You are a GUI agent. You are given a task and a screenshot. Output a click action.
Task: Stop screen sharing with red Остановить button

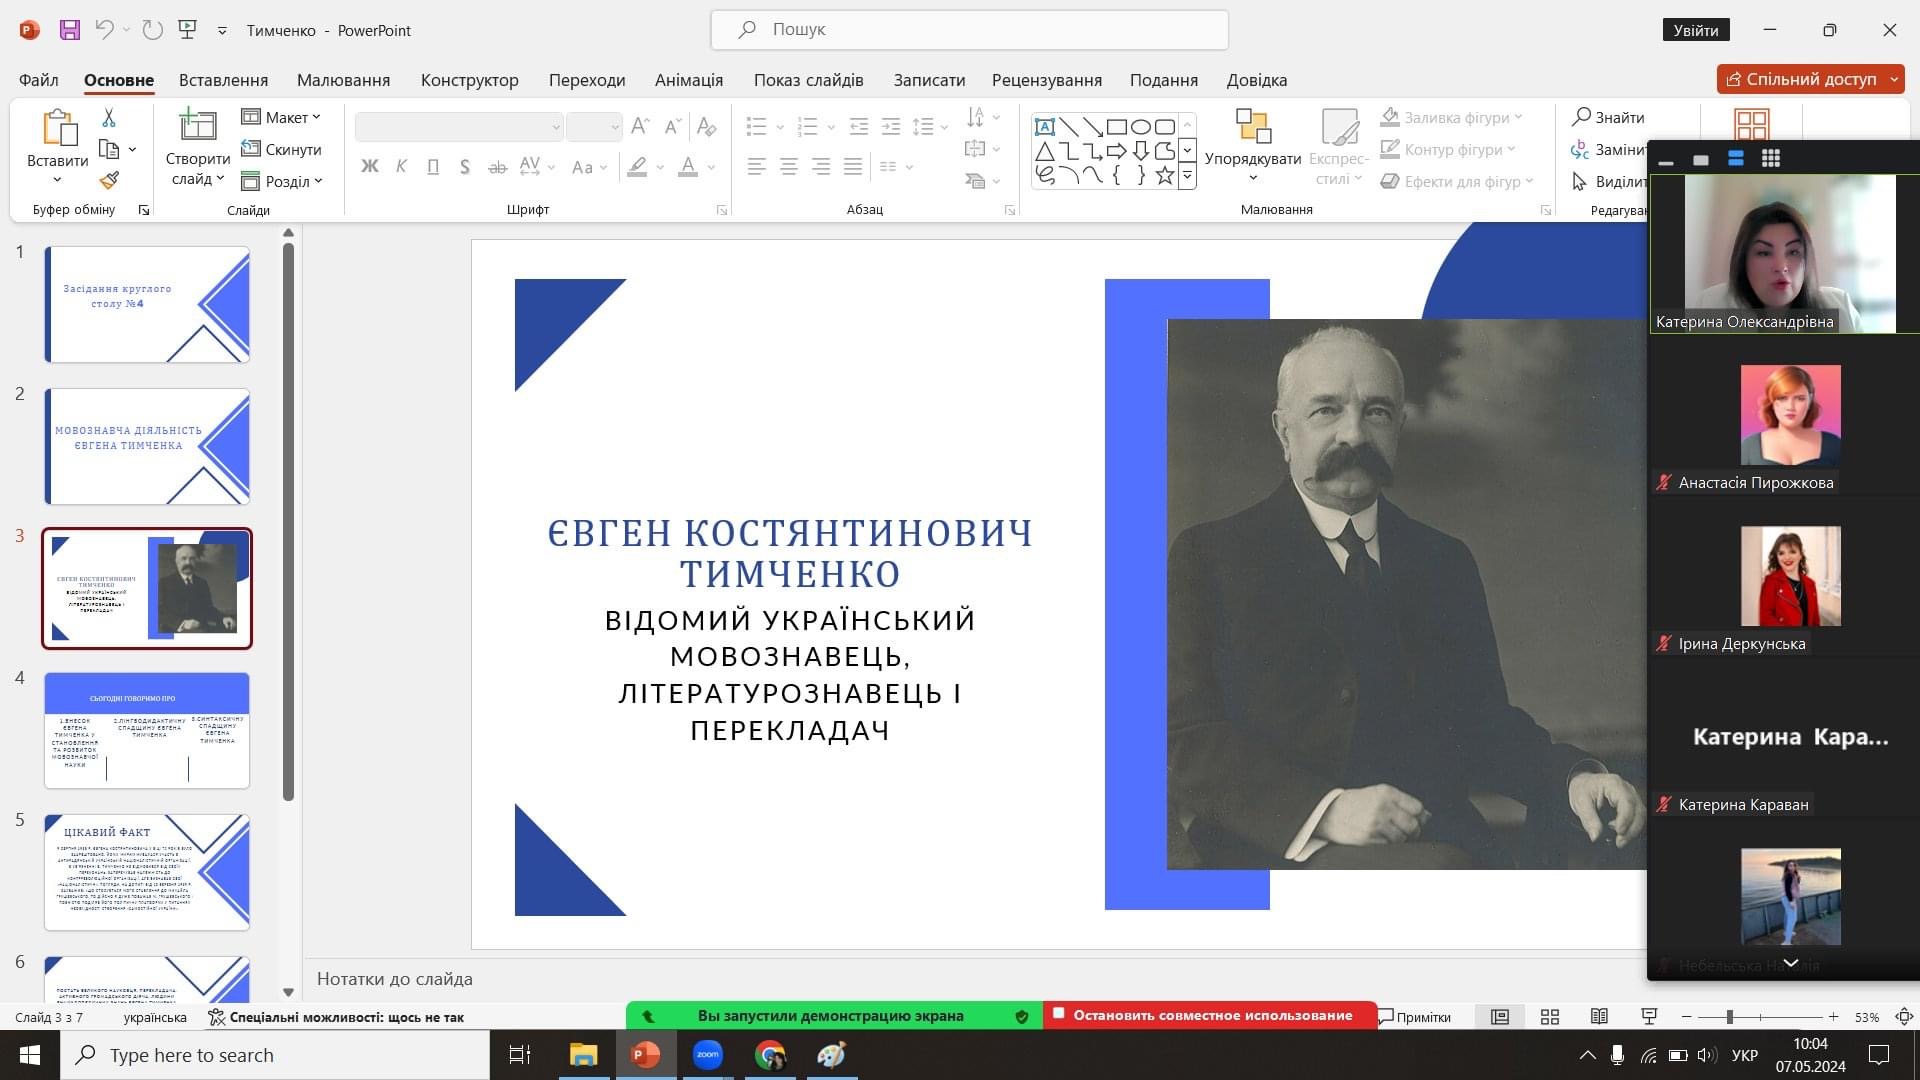(x=1210, y=1015)
